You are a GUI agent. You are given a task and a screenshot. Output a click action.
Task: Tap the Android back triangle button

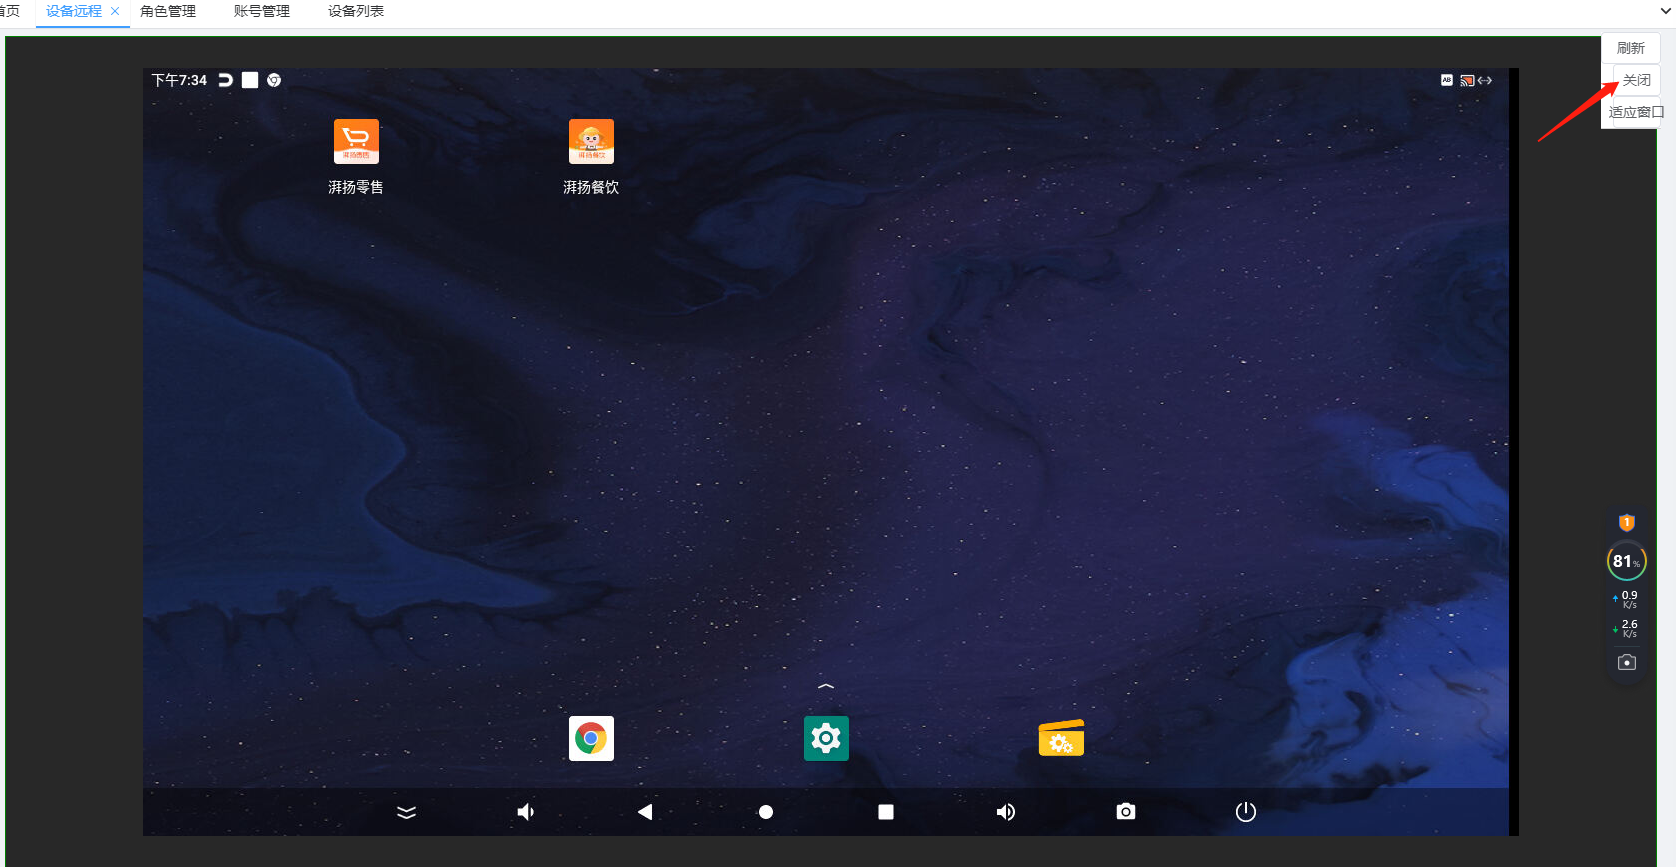pyautogui.click(x=645, y=812)
